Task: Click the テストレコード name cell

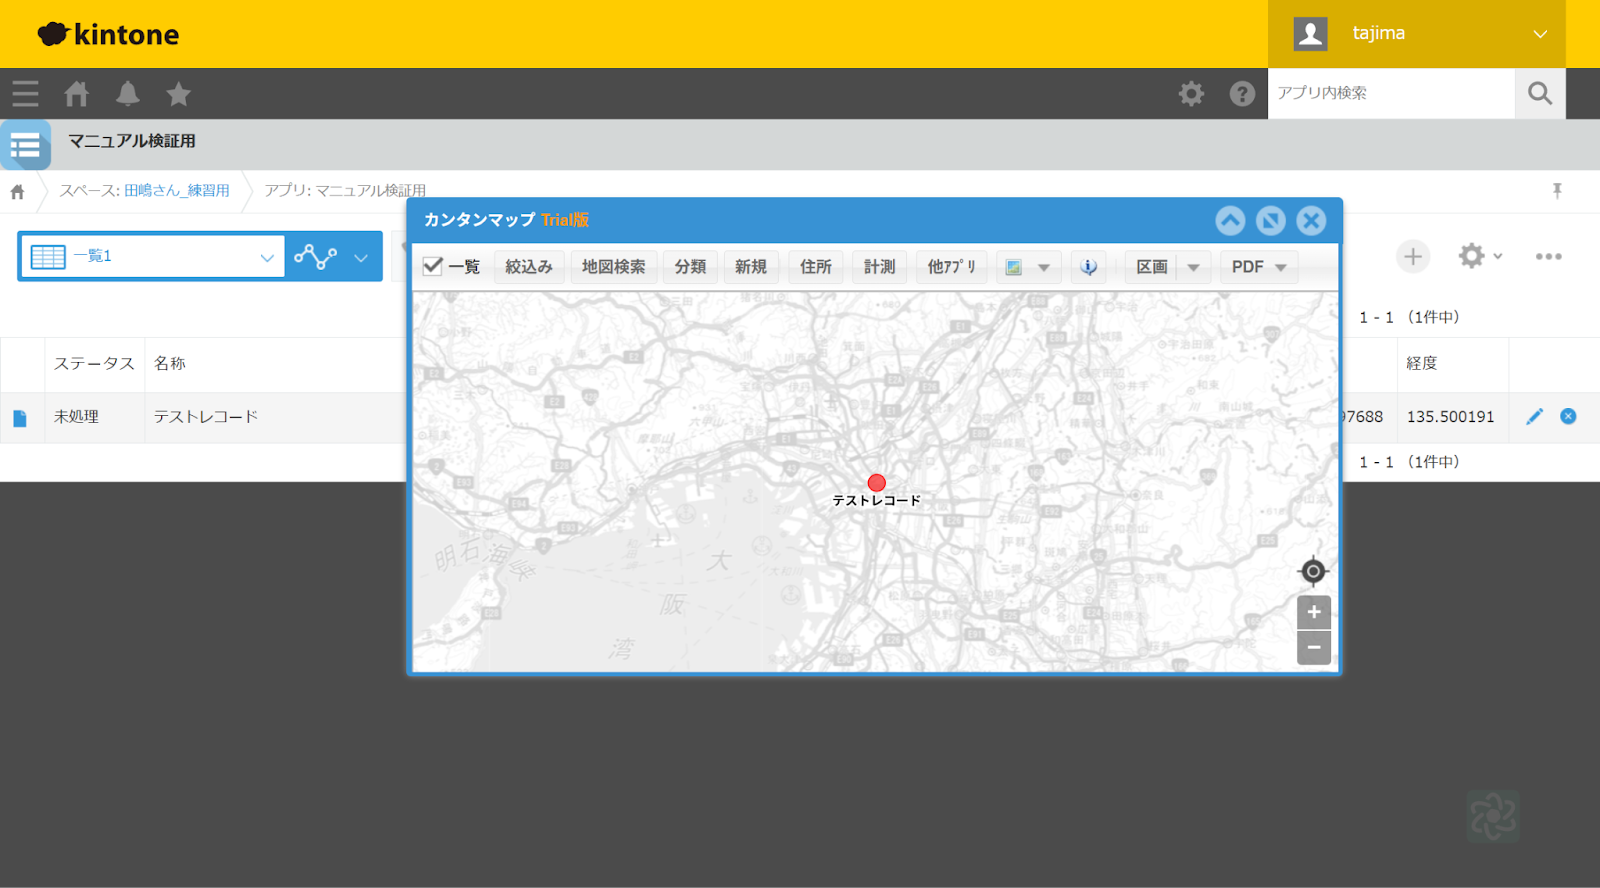Action: coord(206,417)
